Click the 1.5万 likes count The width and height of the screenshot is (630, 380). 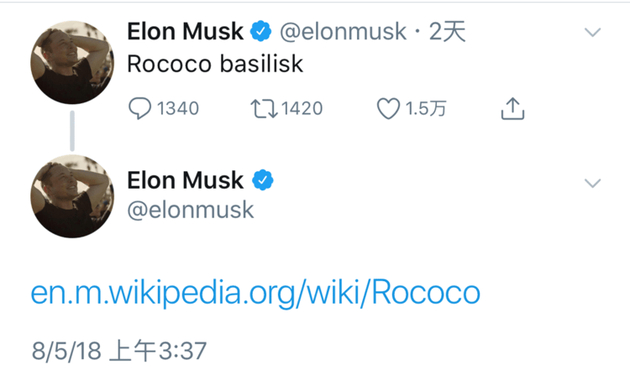click(x=426, y=109)
